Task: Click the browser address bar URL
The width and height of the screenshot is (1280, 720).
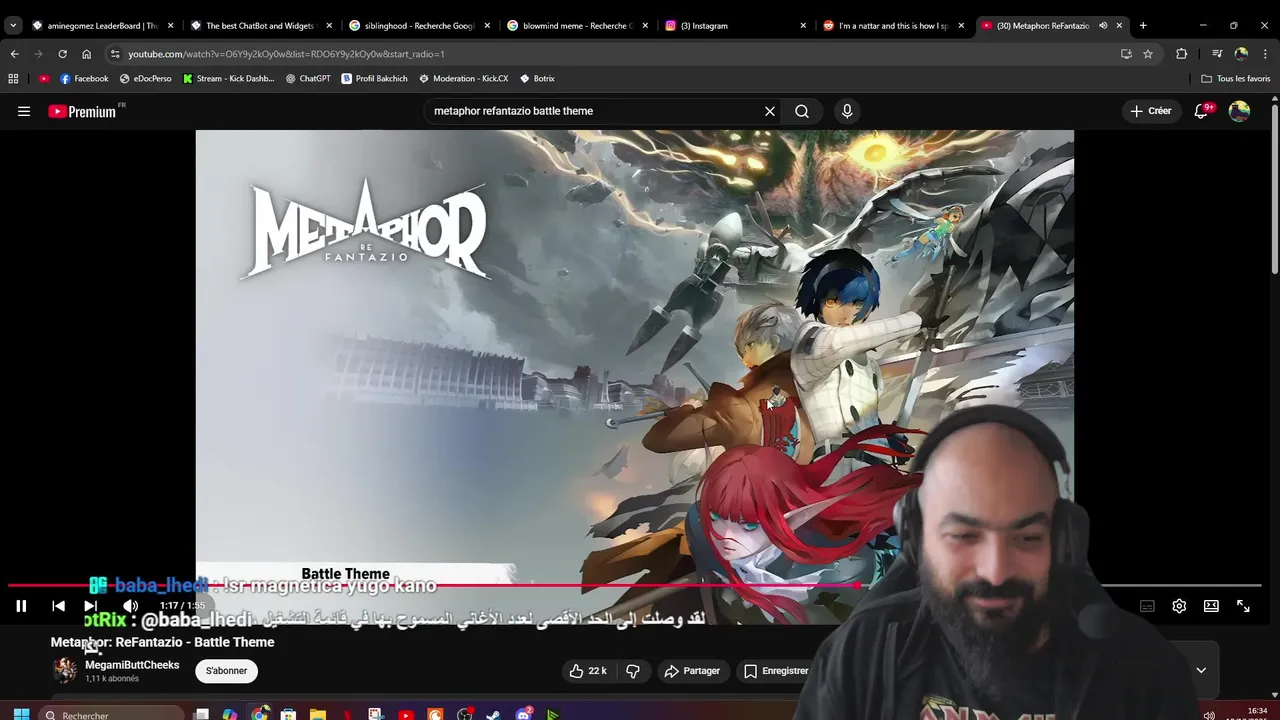Action: point(286,54)
